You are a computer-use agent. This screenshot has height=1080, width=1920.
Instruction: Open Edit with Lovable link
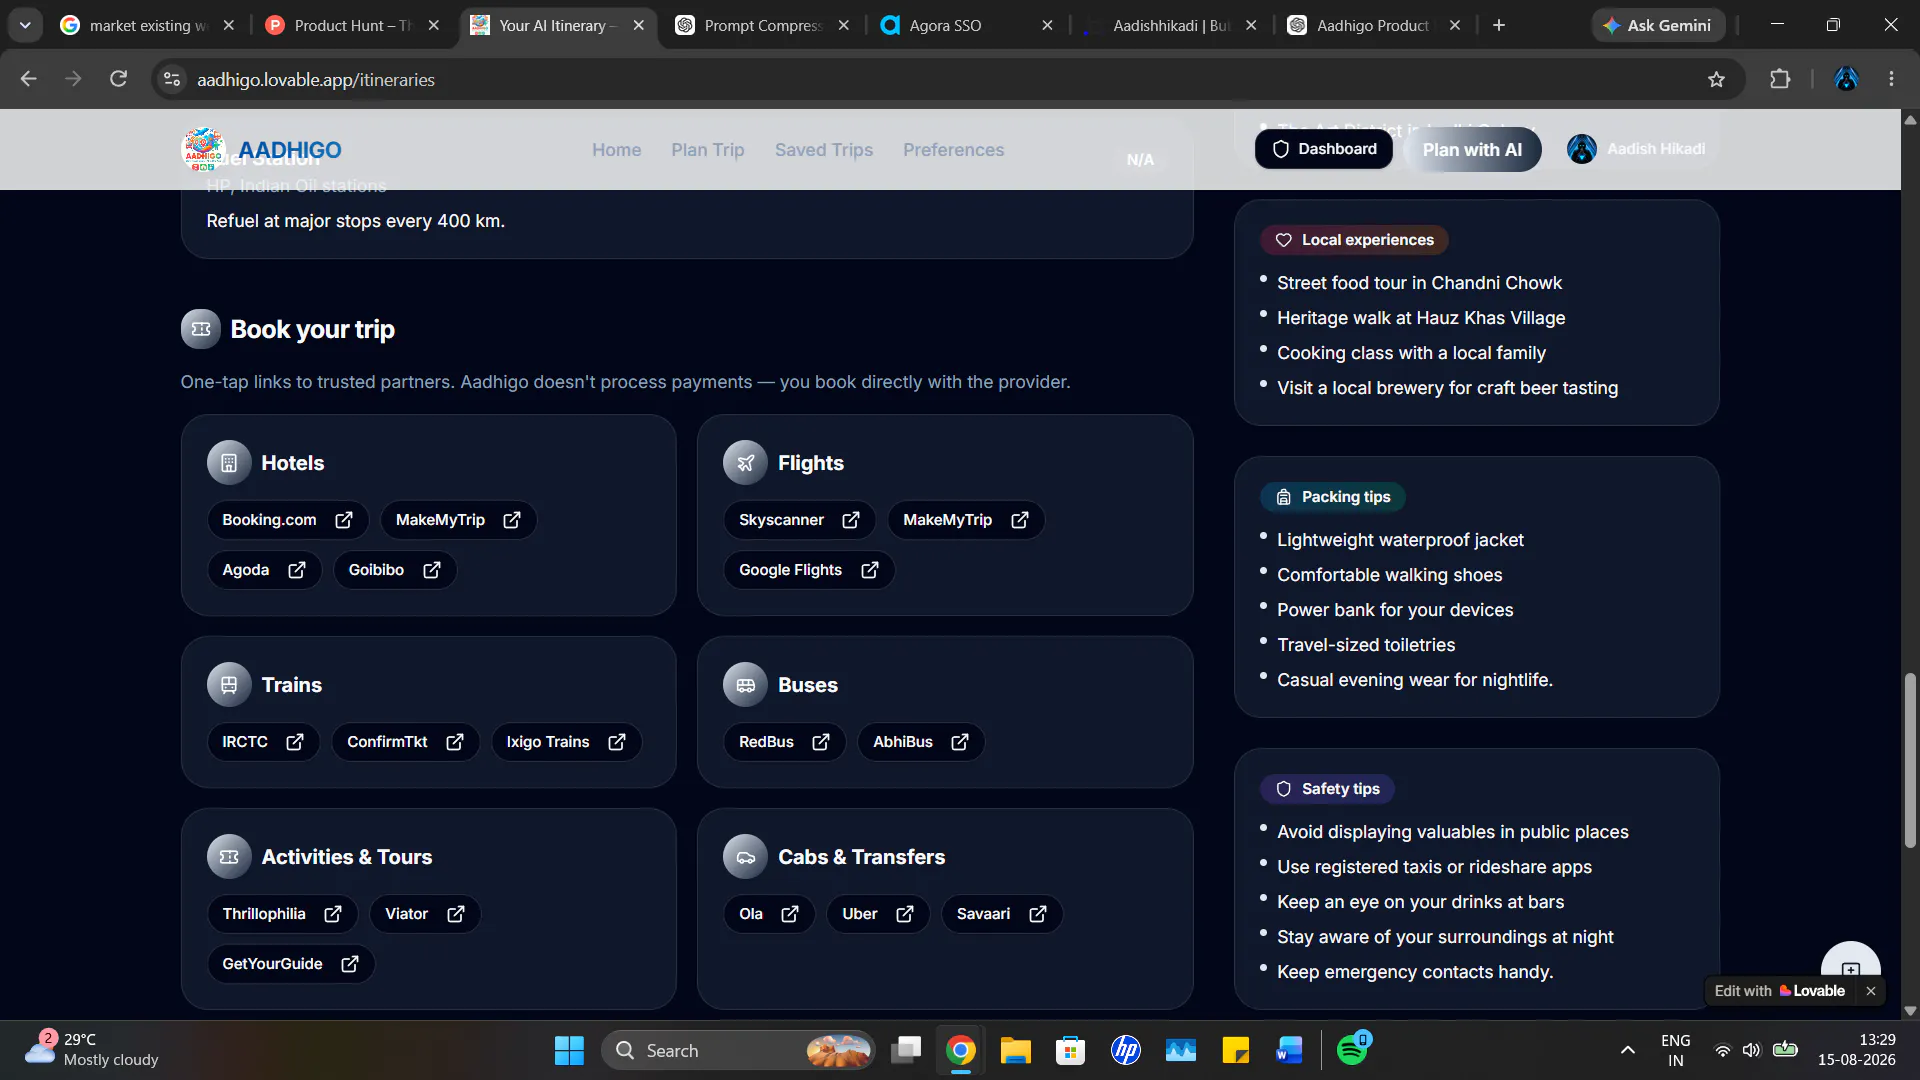pyautogui.click(x=1779, y=991)
